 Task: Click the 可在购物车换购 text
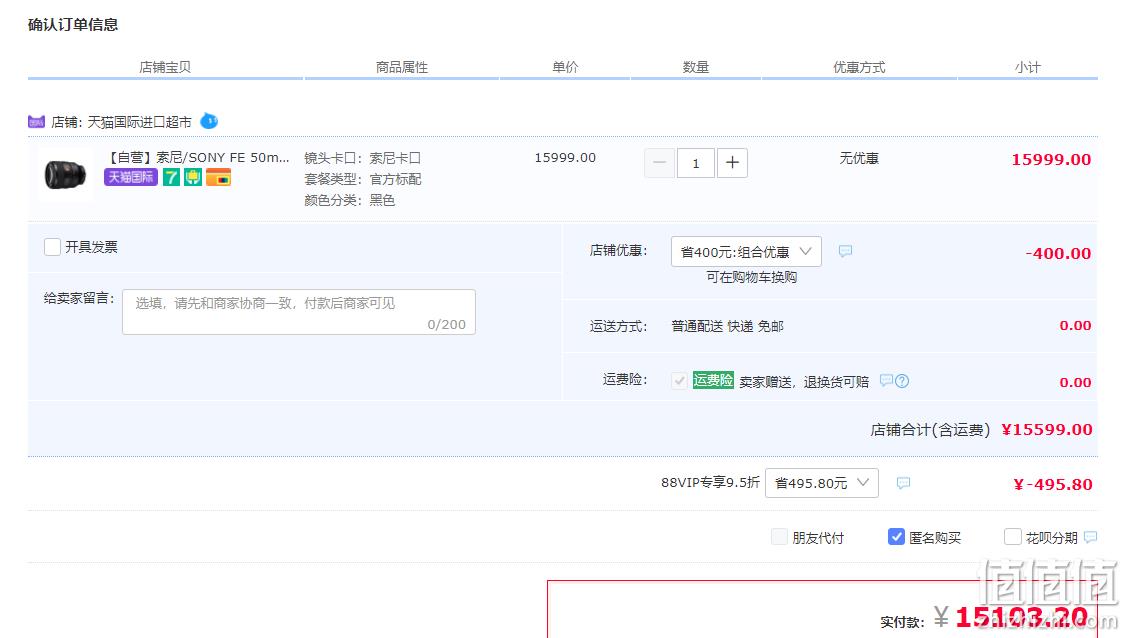(x=751, y=277)
